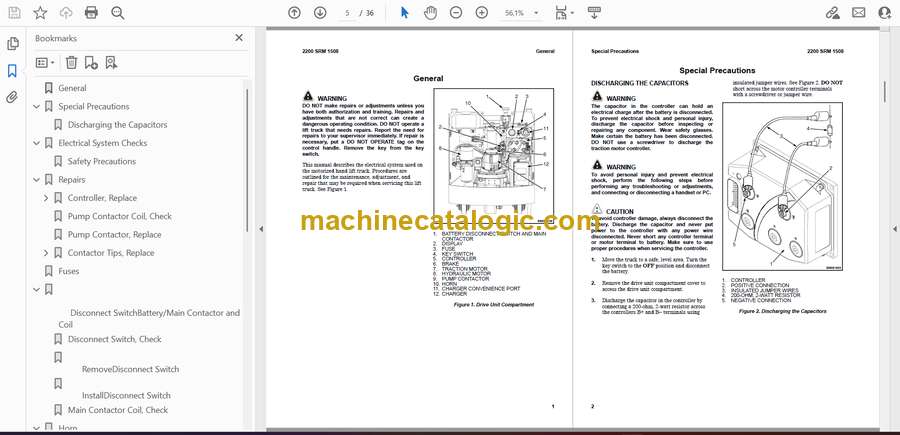Open Disconnect SwitchBattery/Main Contactor and Coil
This screenshot has width=900, height=435.
click(149, 319)
